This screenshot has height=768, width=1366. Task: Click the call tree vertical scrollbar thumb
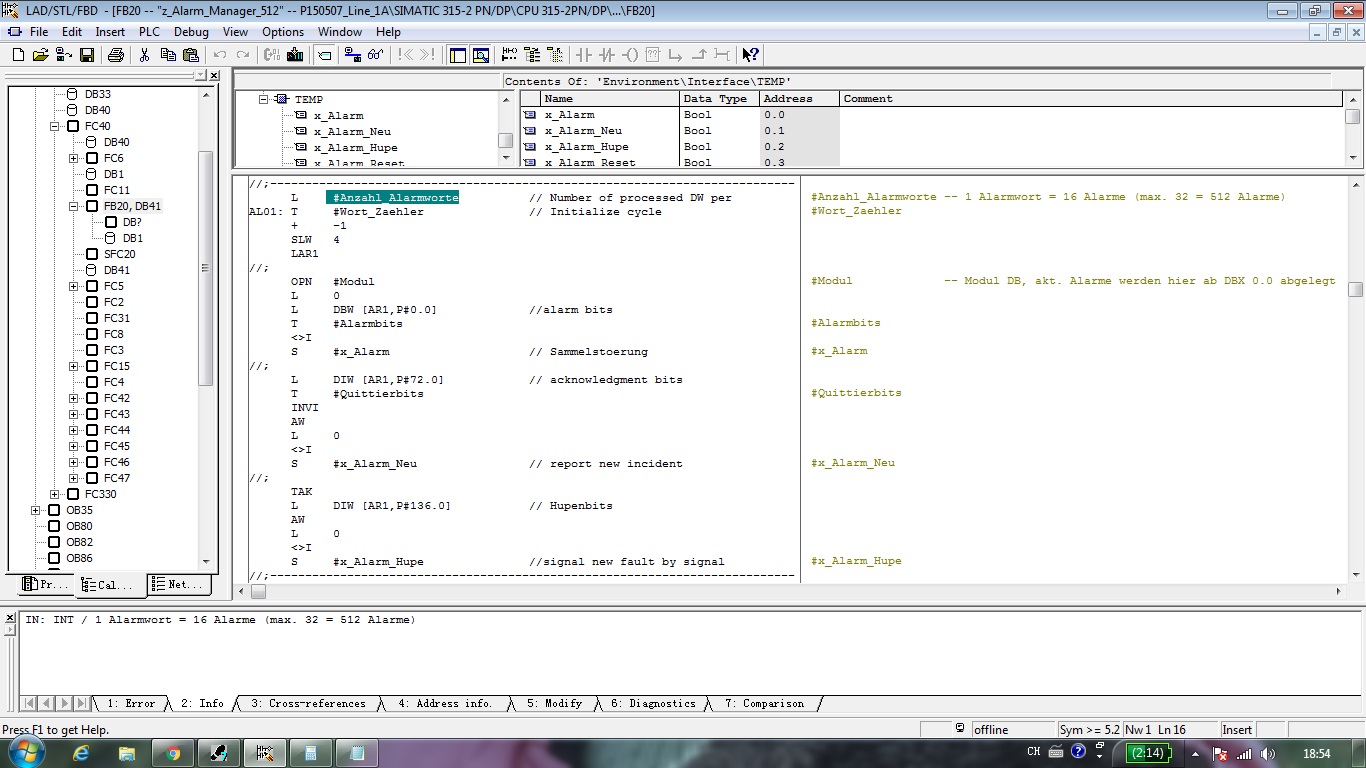(x=206, y=268)
